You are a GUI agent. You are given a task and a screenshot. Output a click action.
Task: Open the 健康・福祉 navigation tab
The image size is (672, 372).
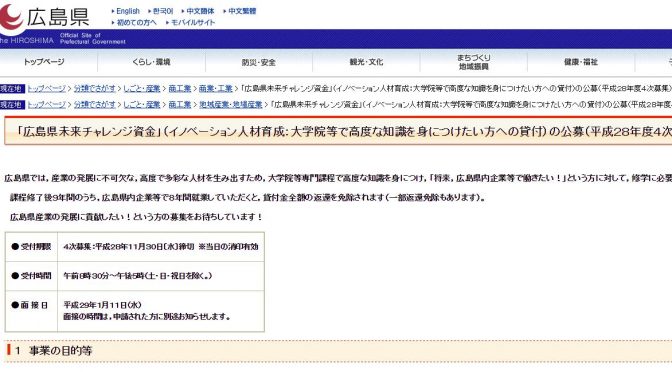581,62
